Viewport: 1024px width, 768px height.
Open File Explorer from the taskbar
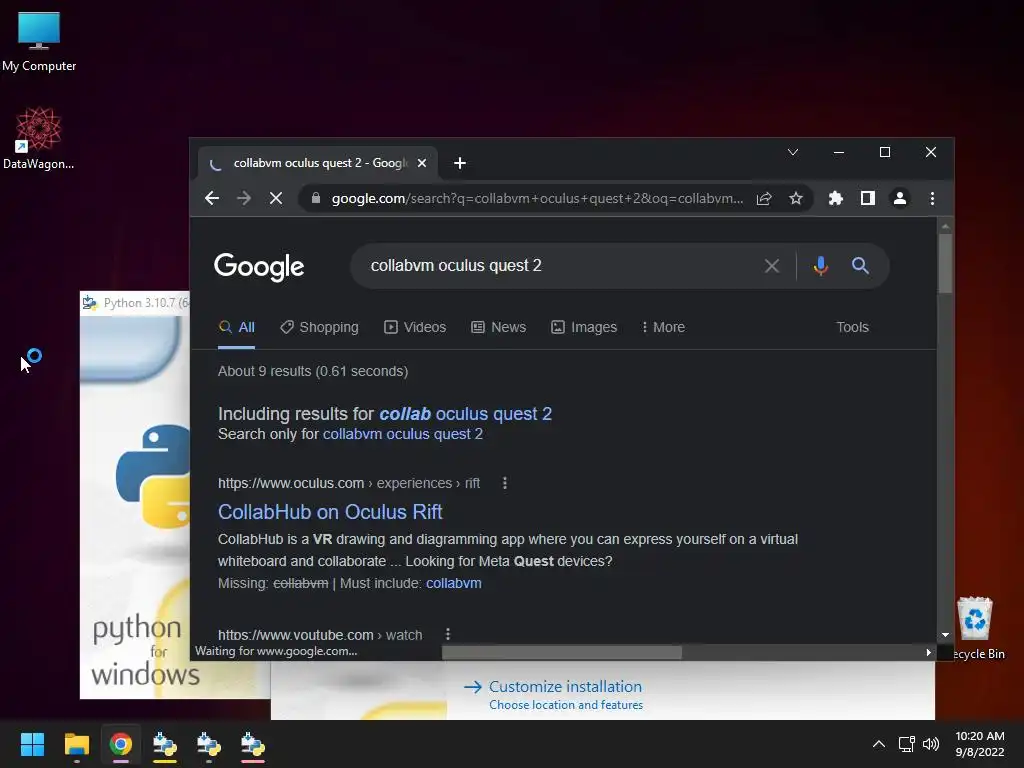pos(76,744)
